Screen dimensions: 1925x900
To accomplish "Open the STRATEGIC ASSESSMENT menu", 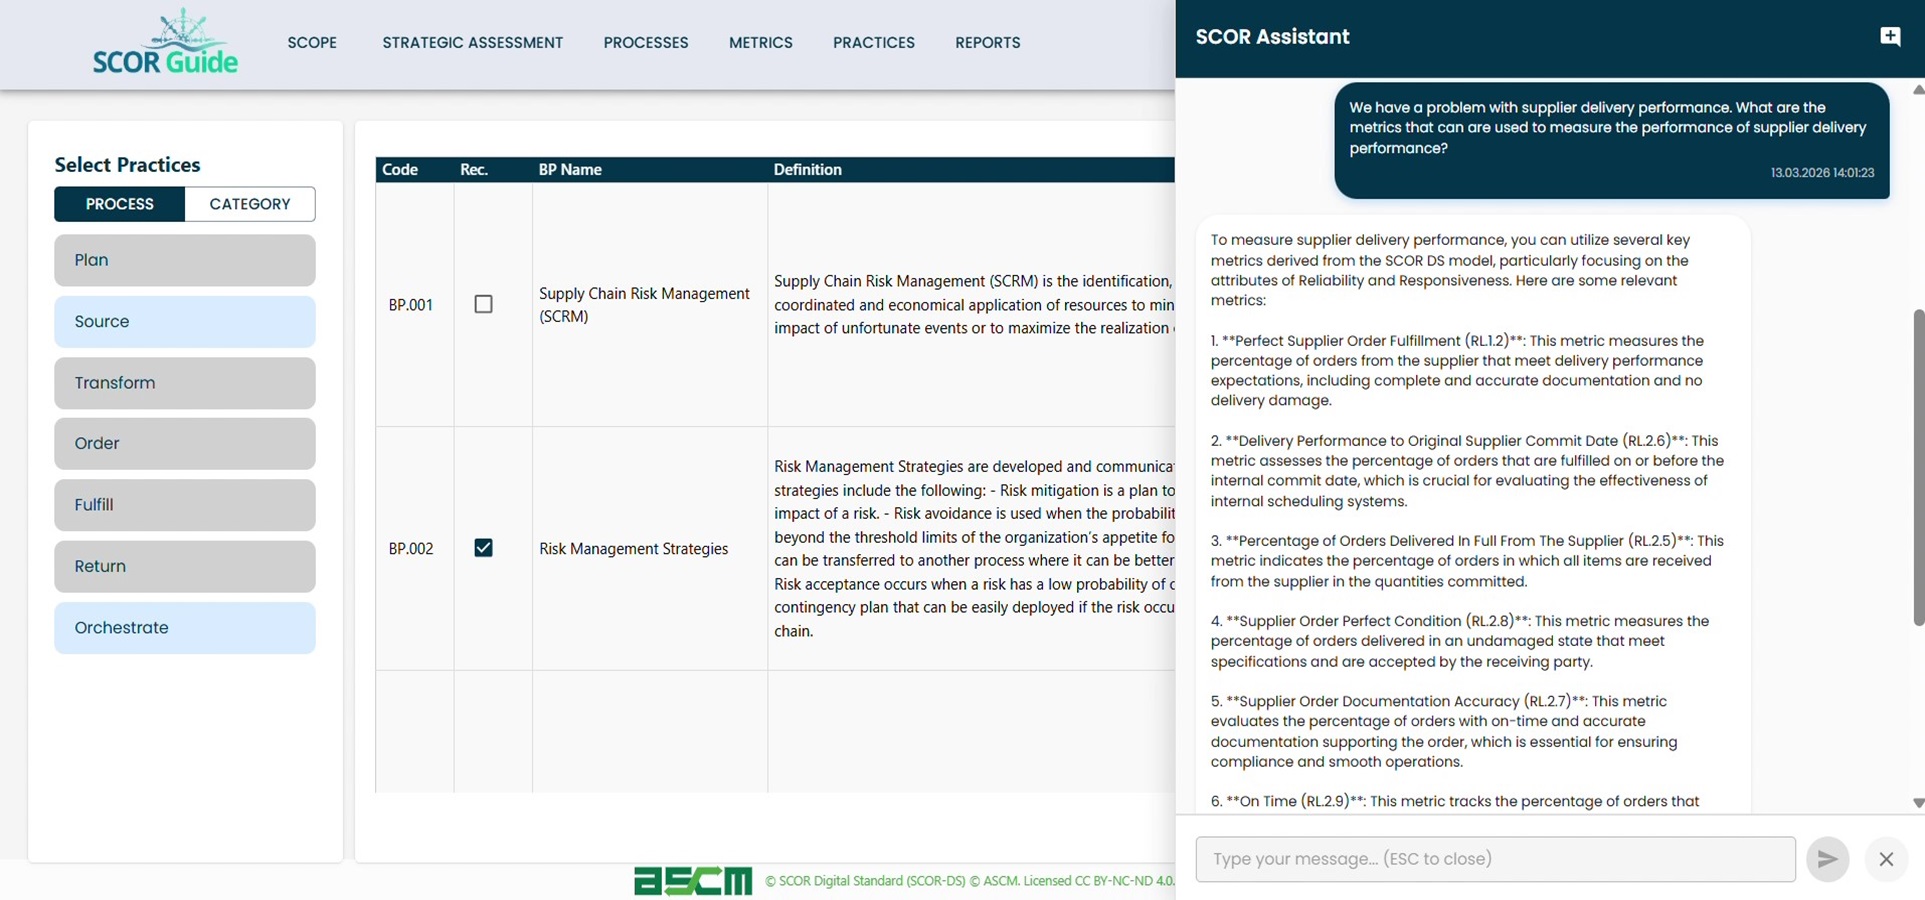I will [x=472, y=42].
